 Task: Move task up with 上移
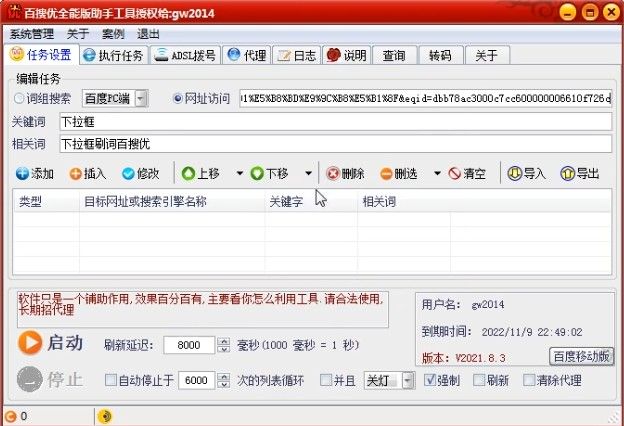(x=201, y=174)
